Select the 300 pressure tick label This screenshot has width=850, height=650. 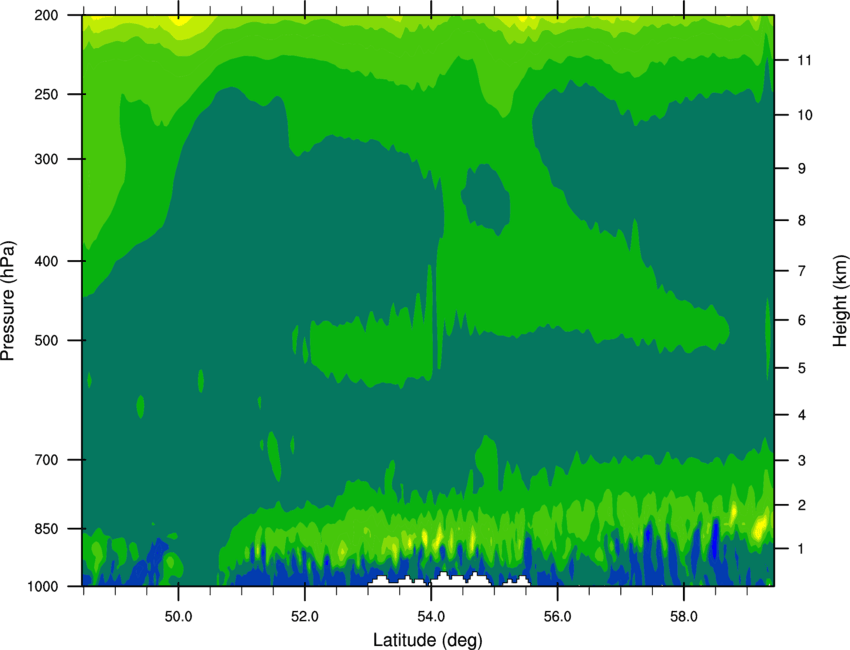[x=46, y=159]
